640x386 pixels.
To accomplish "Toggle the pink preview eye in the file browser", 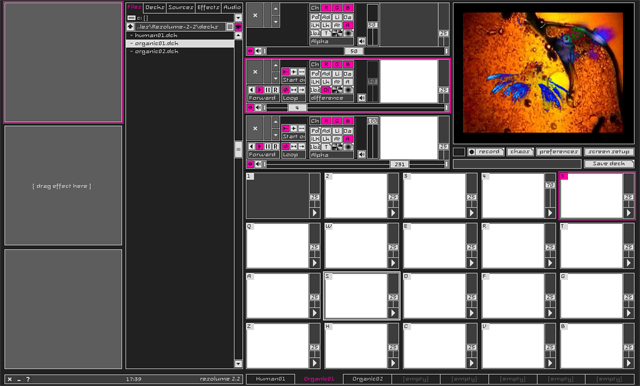I will coord(238,27).
